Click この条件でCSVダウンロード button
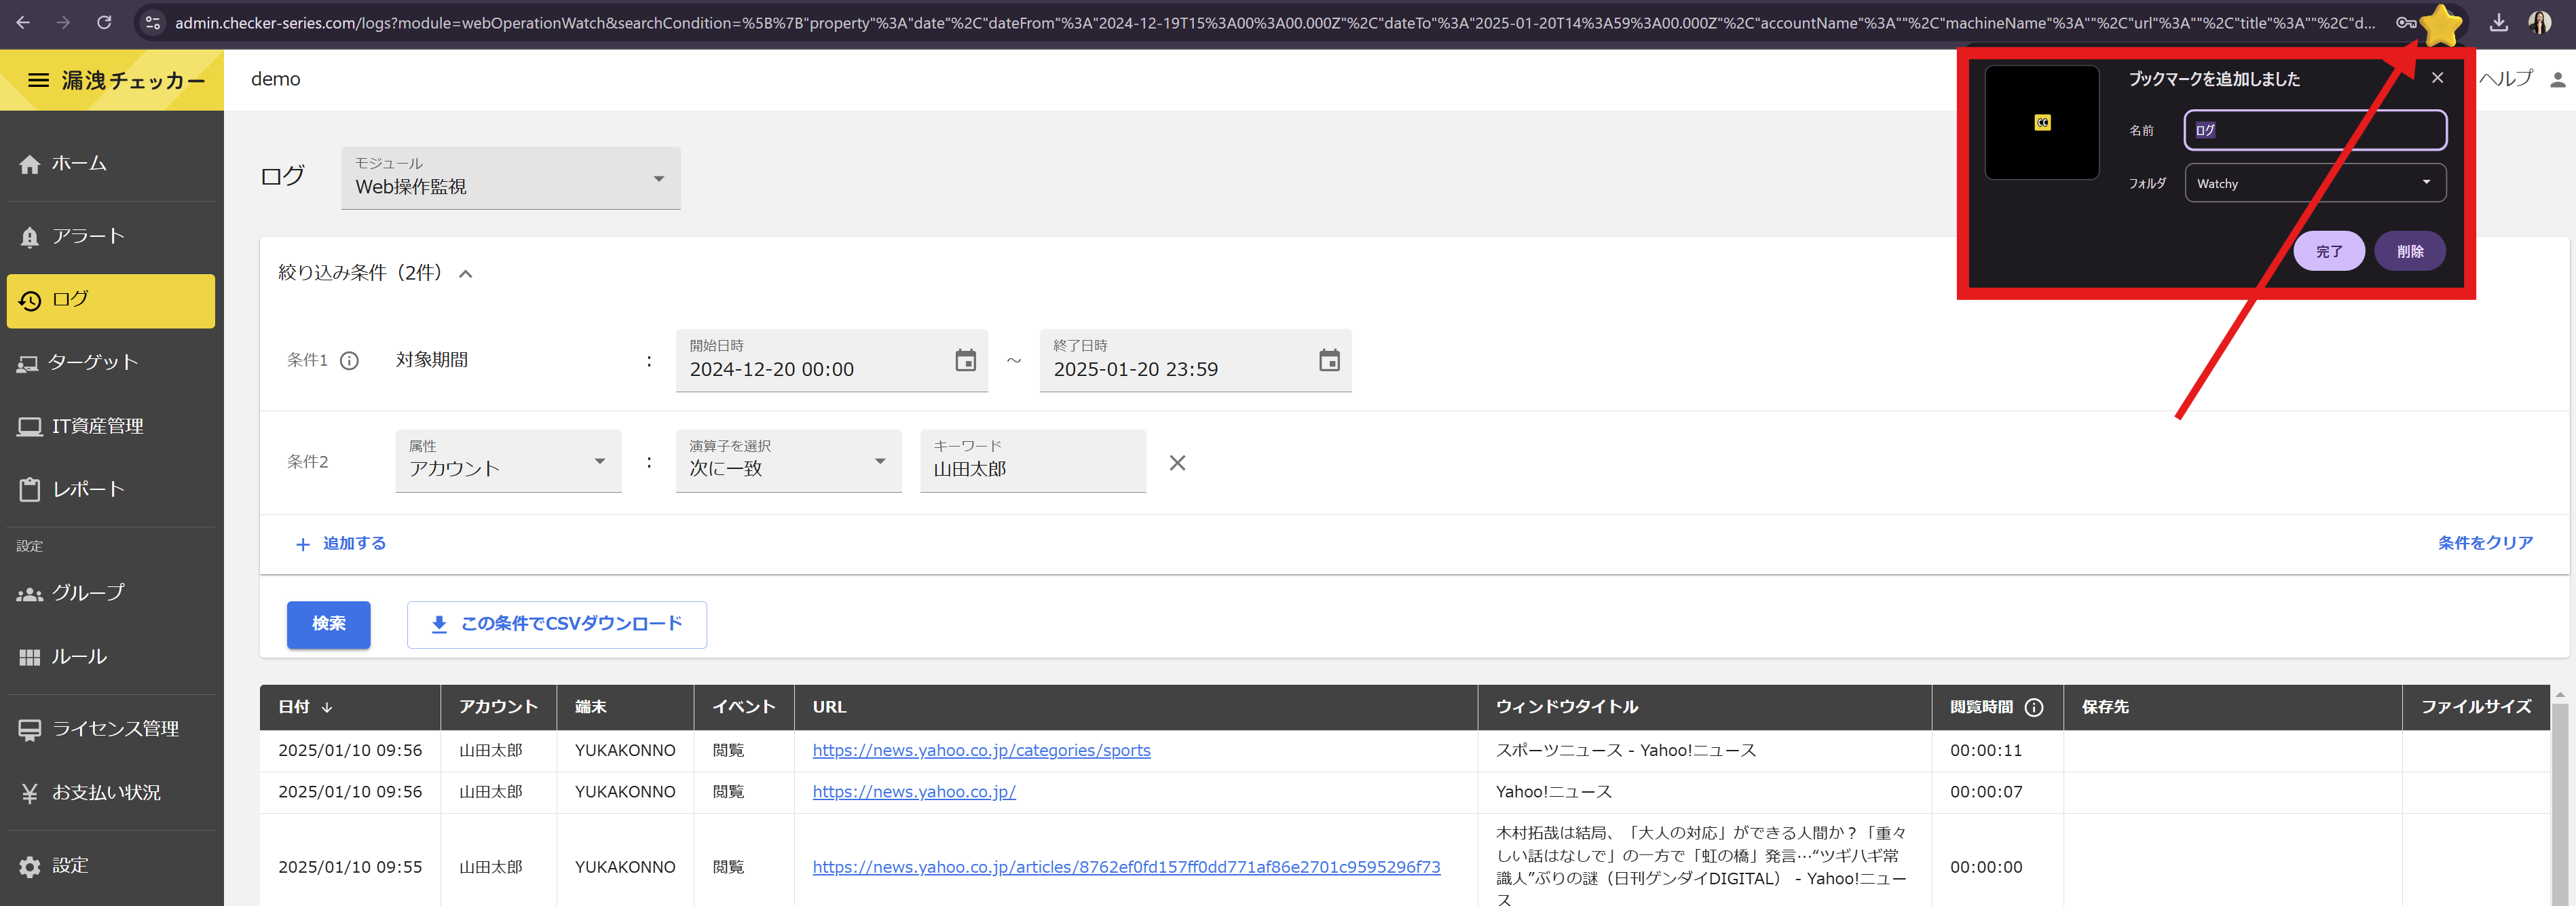 tap(557, 624)
